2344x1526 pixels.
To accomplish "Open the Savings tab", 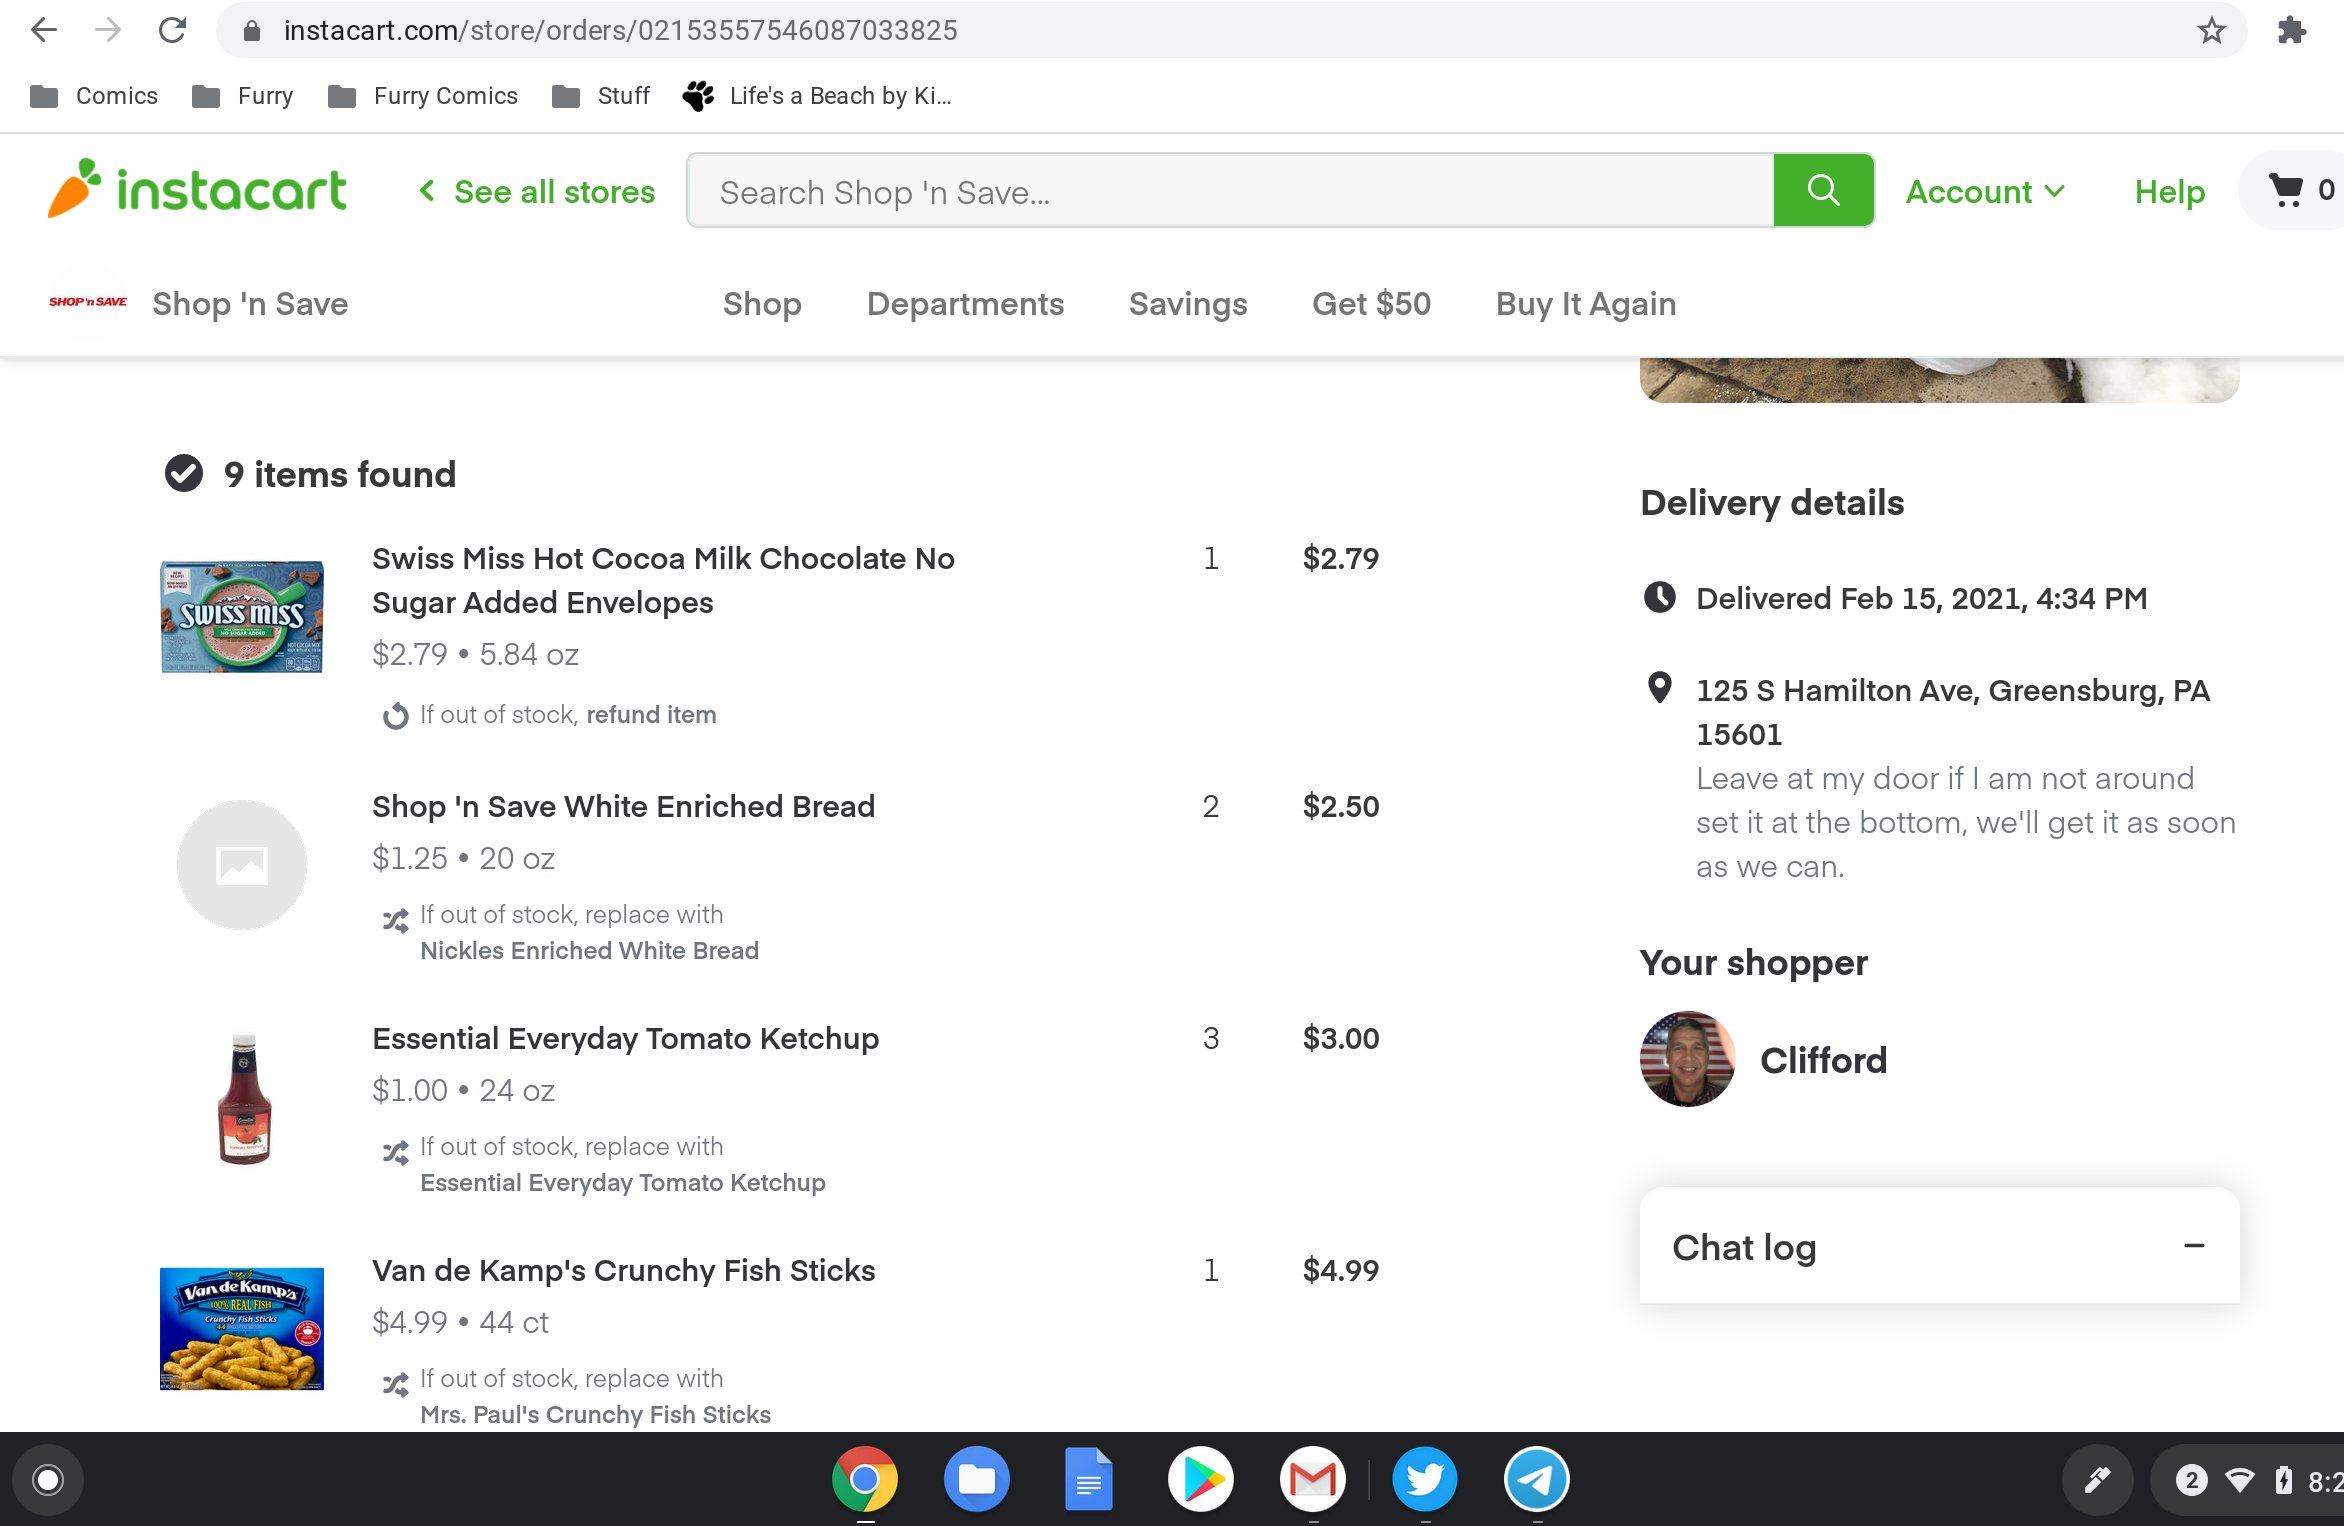I will (1188, 303).
